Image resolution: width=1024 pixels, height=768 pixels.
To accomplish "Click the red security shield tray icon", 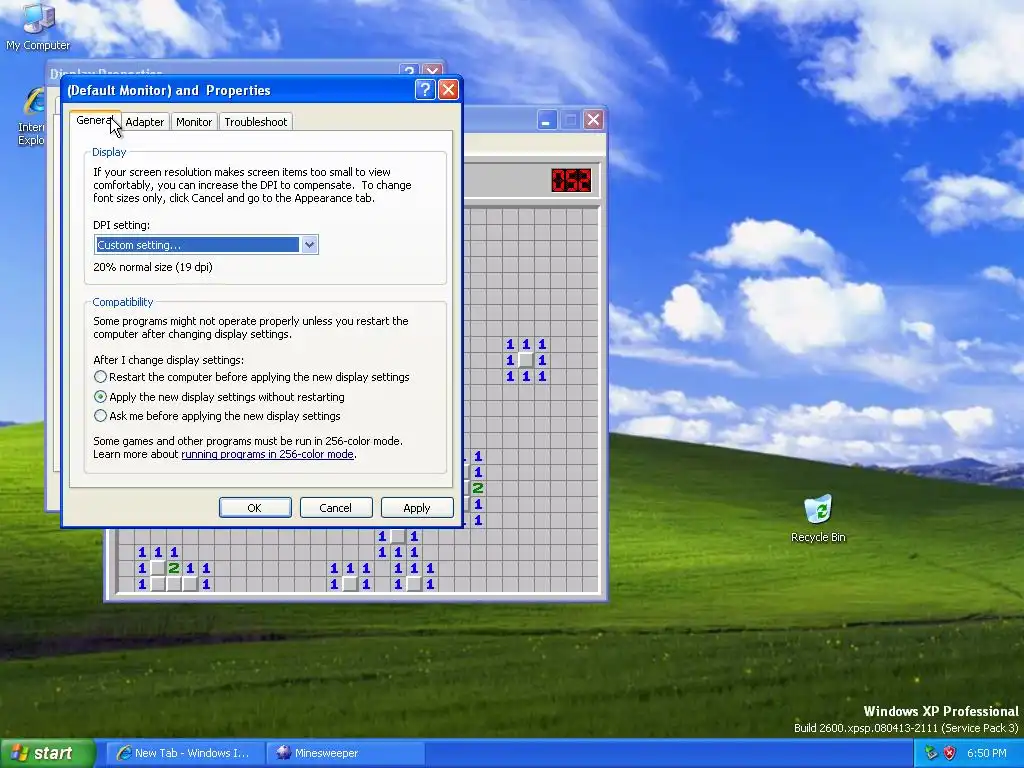I will (x=950, y=753).
